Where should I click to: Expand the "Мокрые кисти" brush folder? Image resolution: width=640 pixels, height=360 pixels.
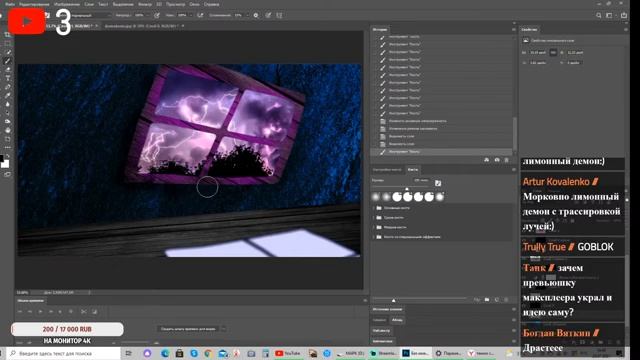[x=374, y=227]
